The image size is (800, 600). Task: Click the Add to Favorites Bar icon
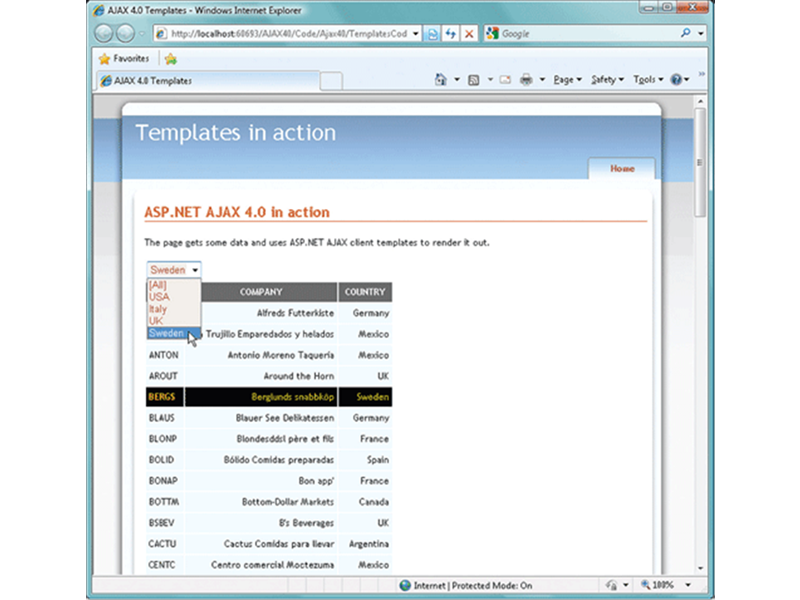click(170, 59)
